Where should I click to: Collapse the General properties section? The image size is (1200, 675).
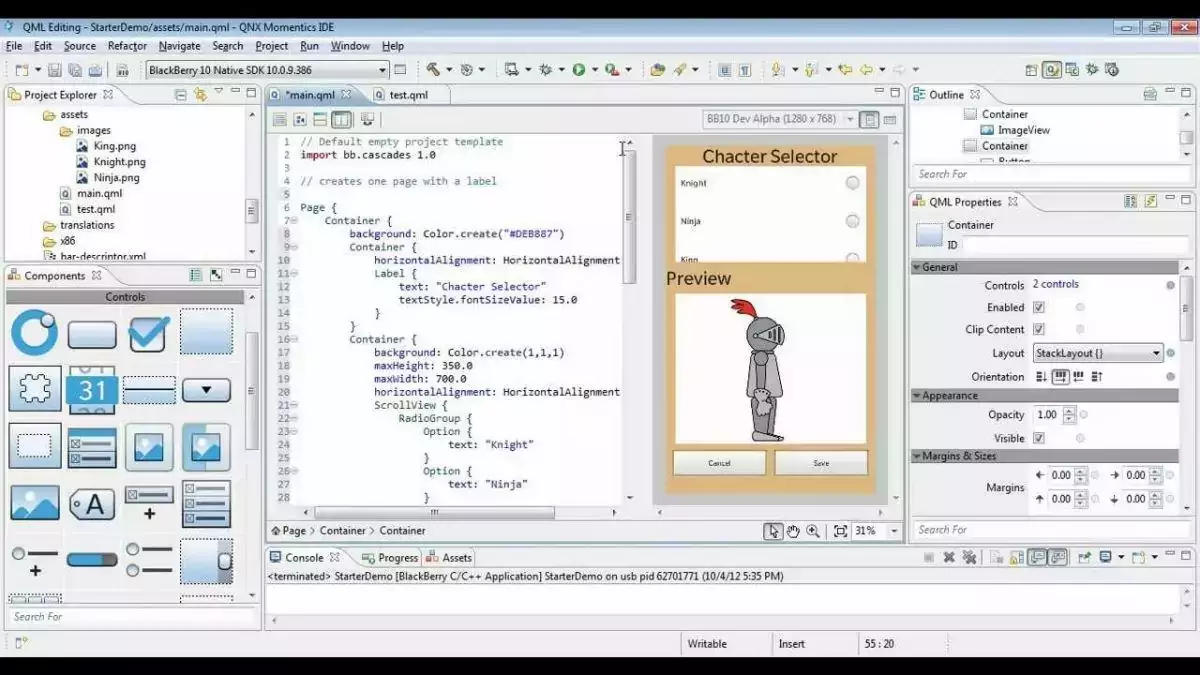[x=917, y=267]
